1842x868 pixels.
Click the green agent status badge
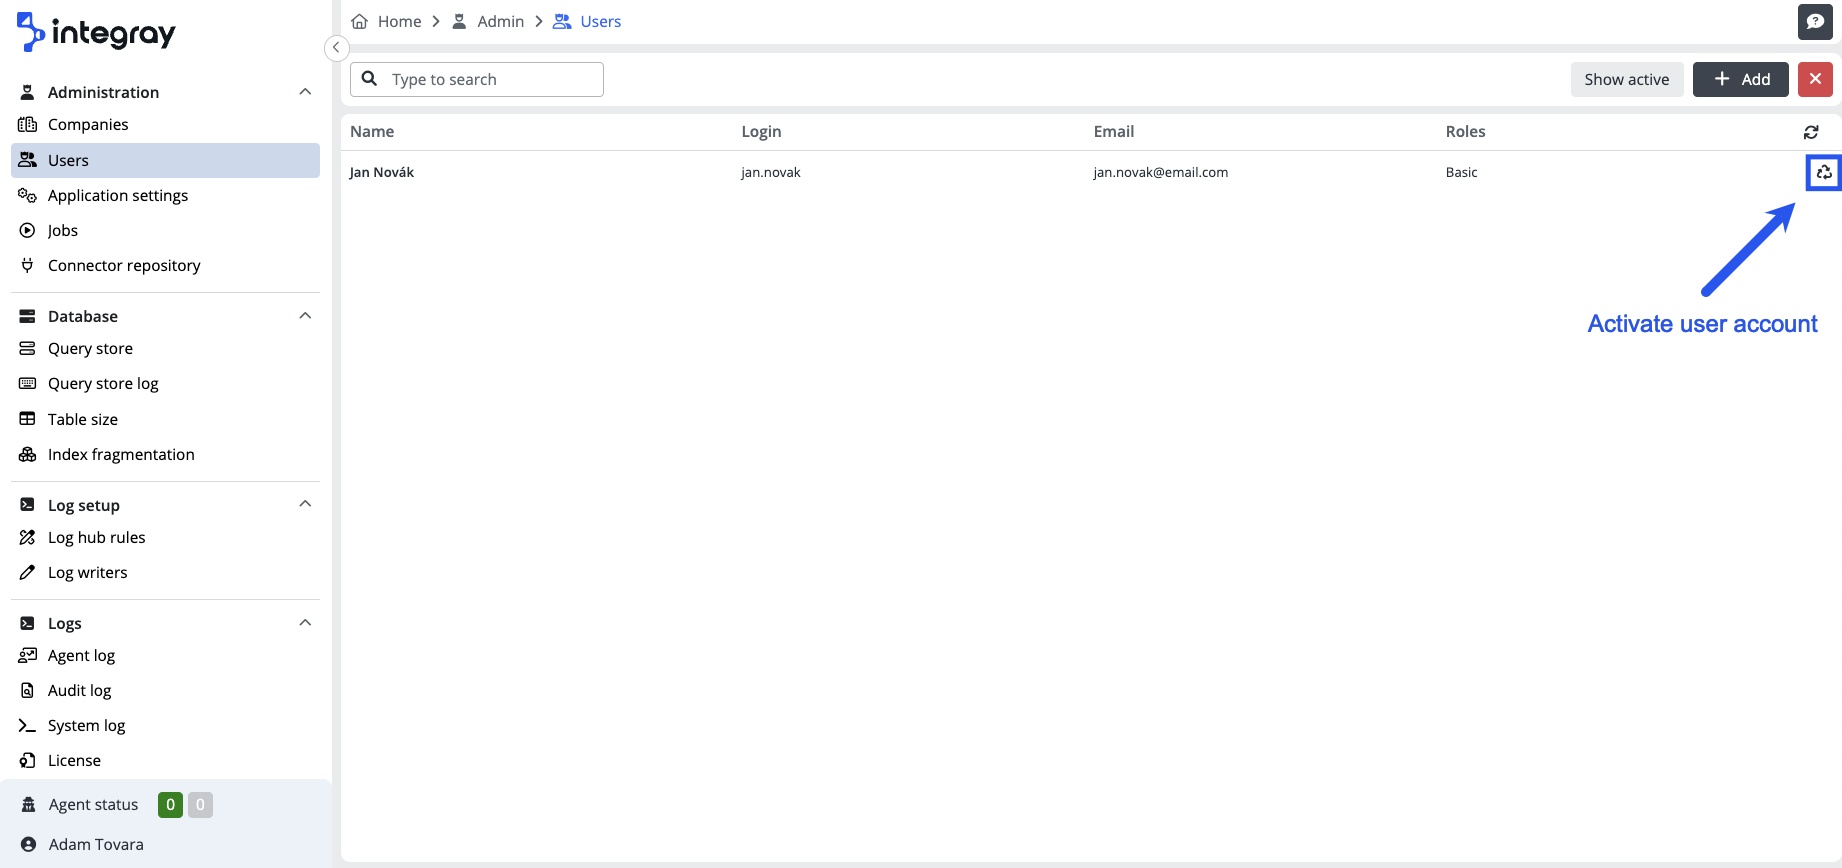[x=170, y=805]
